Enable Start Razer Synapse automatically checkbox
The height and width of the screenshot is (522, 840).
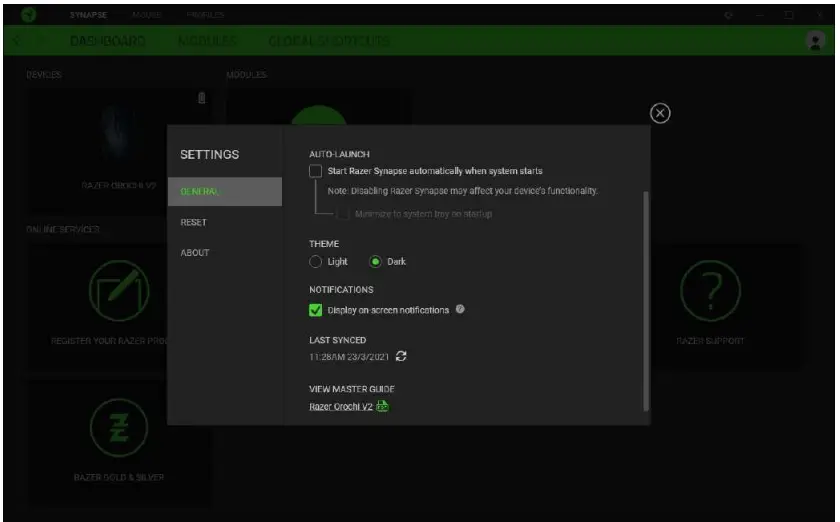click(x=316, y=171)
